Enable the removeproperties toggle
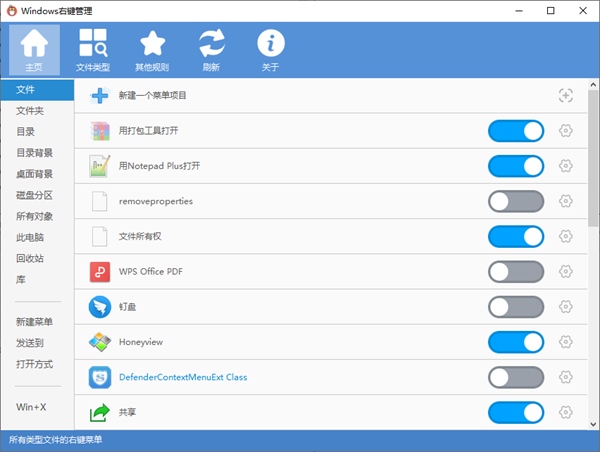The image size is (600, 452). 516,201
